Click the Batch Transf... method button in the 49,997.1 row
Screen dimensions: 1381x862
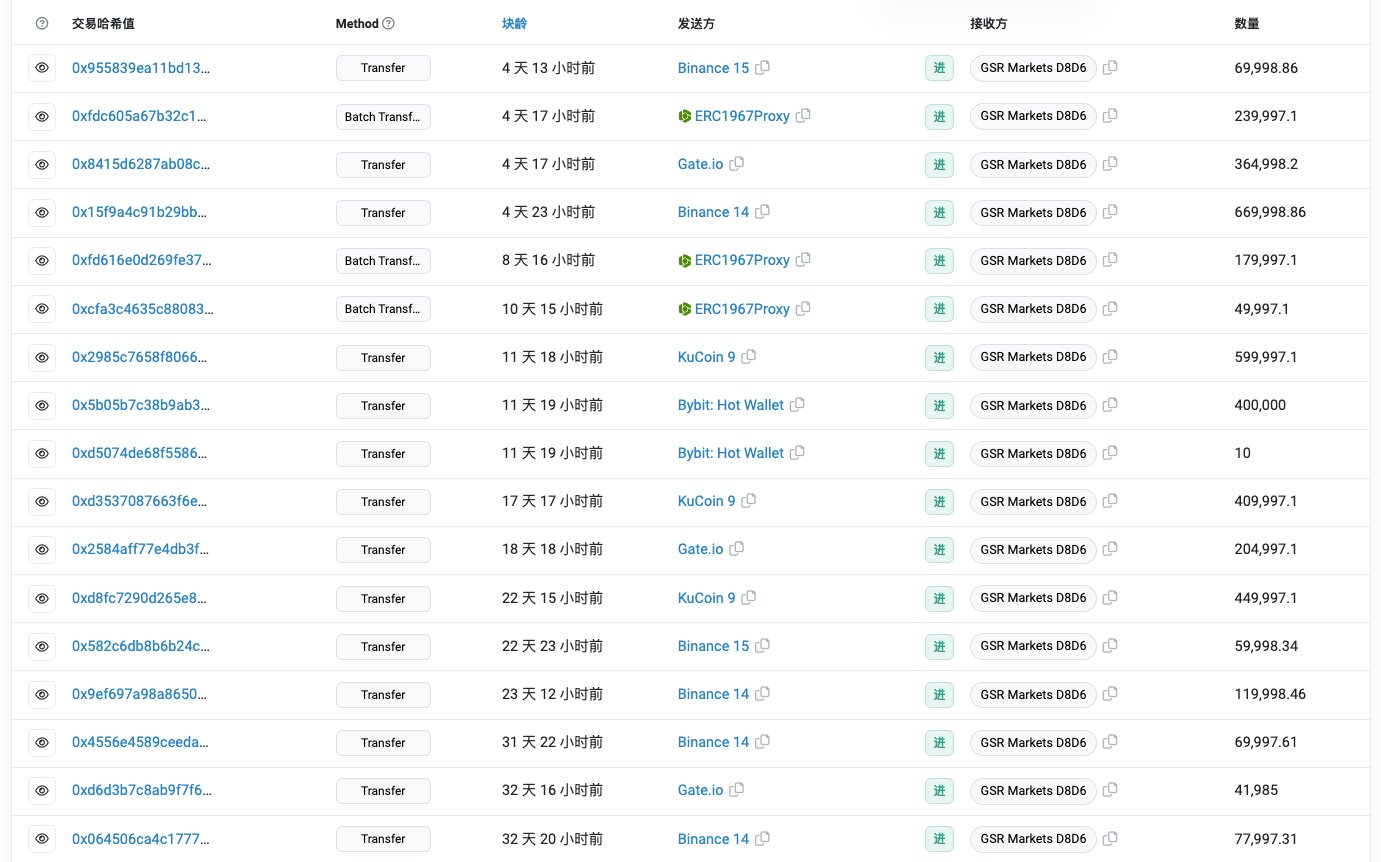point(383,309)
